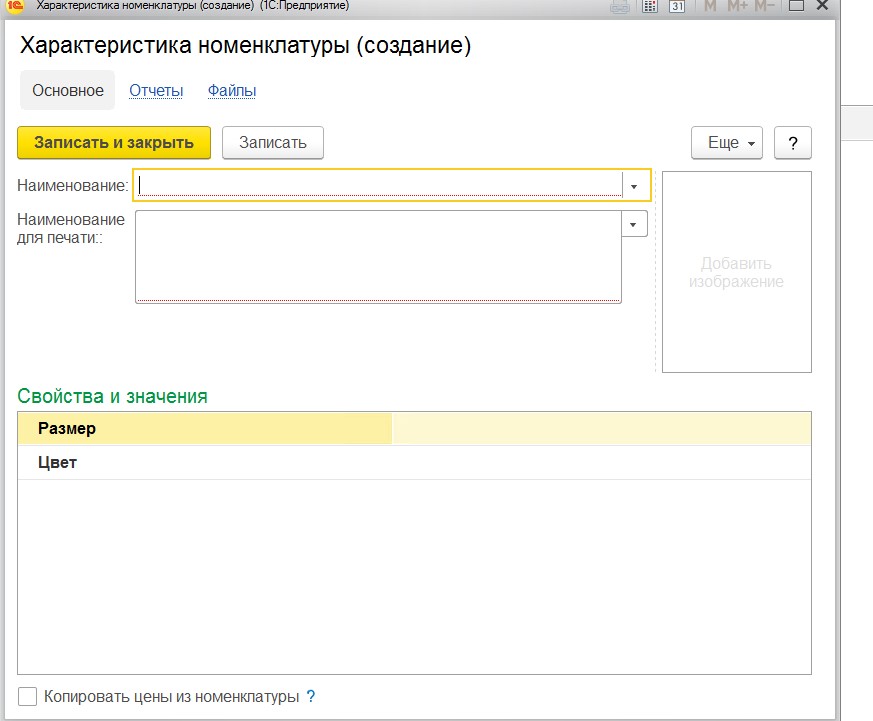Click the help hint next to copy prices

[311, 697]
